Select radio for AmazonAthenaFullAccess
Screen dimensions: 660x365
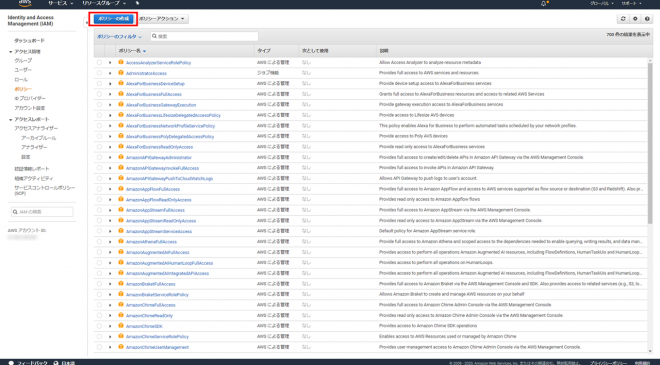99,242
